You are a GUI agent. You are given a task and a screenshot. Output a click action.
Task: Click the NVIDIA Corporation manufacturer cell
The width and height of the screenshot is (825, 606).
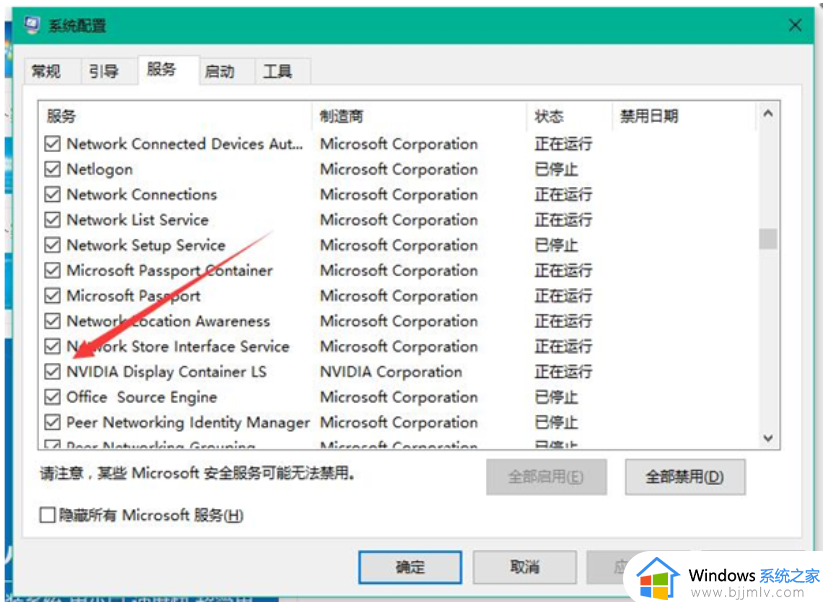tap(391, 371)
